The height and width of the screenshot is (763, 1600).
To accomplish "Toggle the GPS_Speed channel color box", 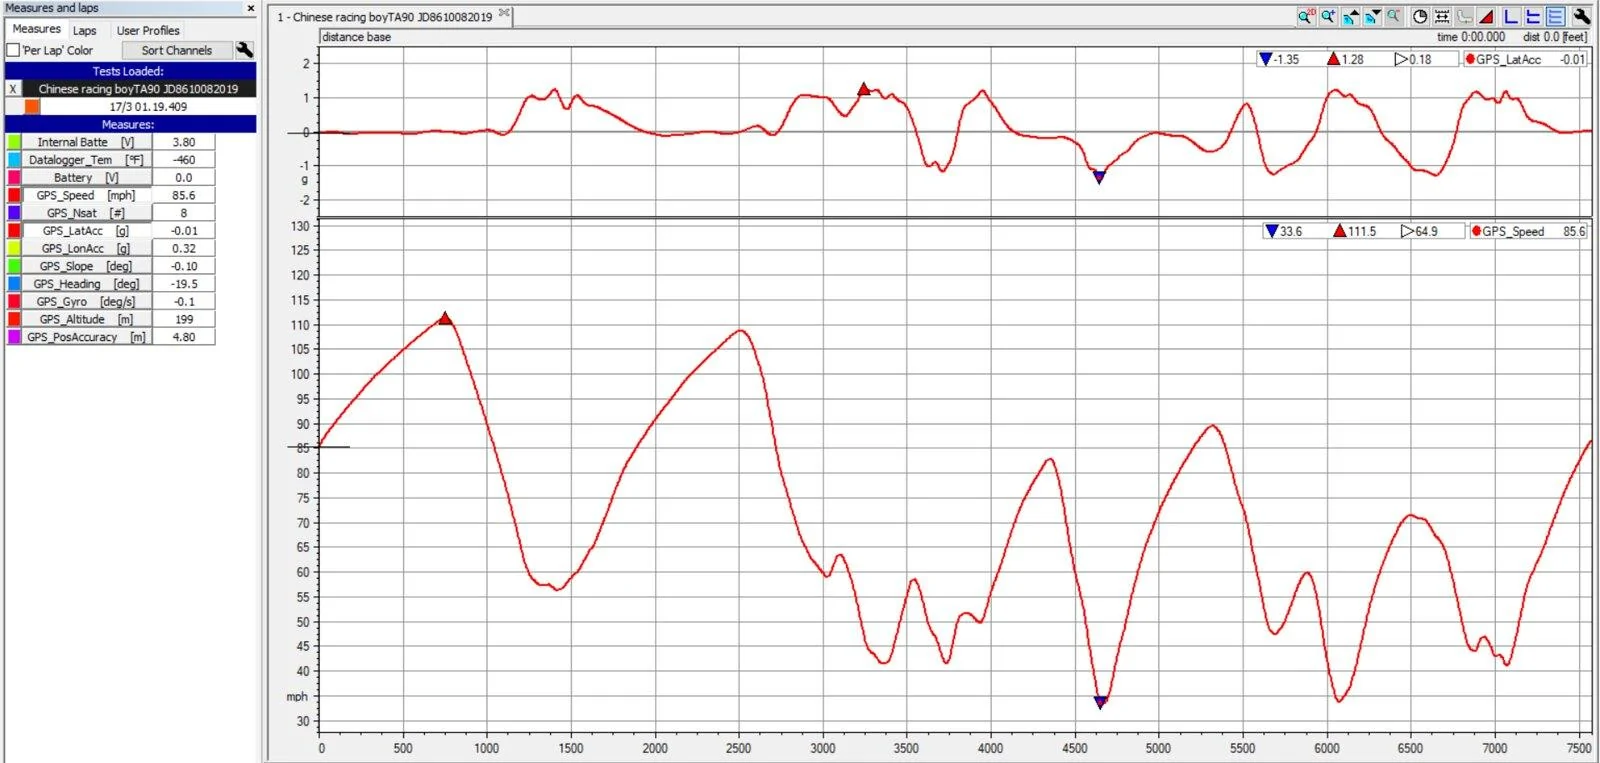I will pyautogui.click(x=13, y=195).
